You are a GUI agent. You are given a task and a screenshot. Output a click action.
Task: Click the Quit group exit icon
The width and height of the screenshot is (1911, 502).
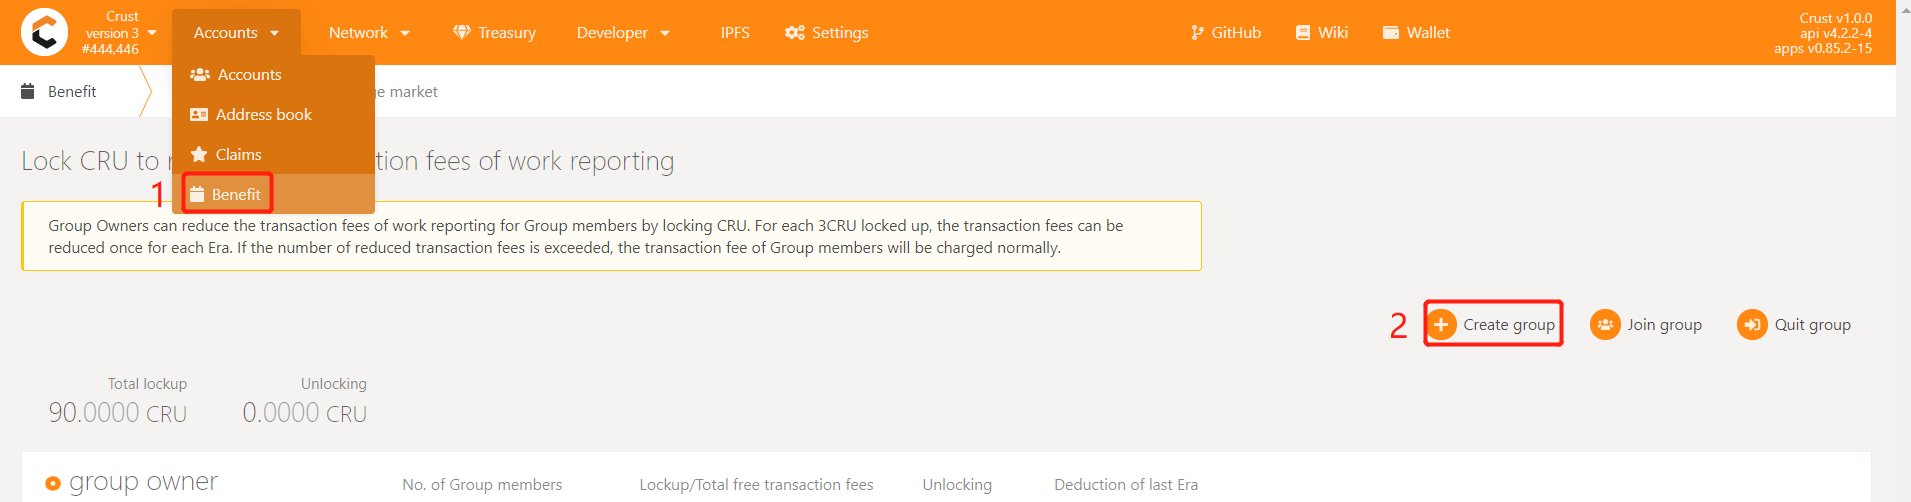tap(1752, 325)
